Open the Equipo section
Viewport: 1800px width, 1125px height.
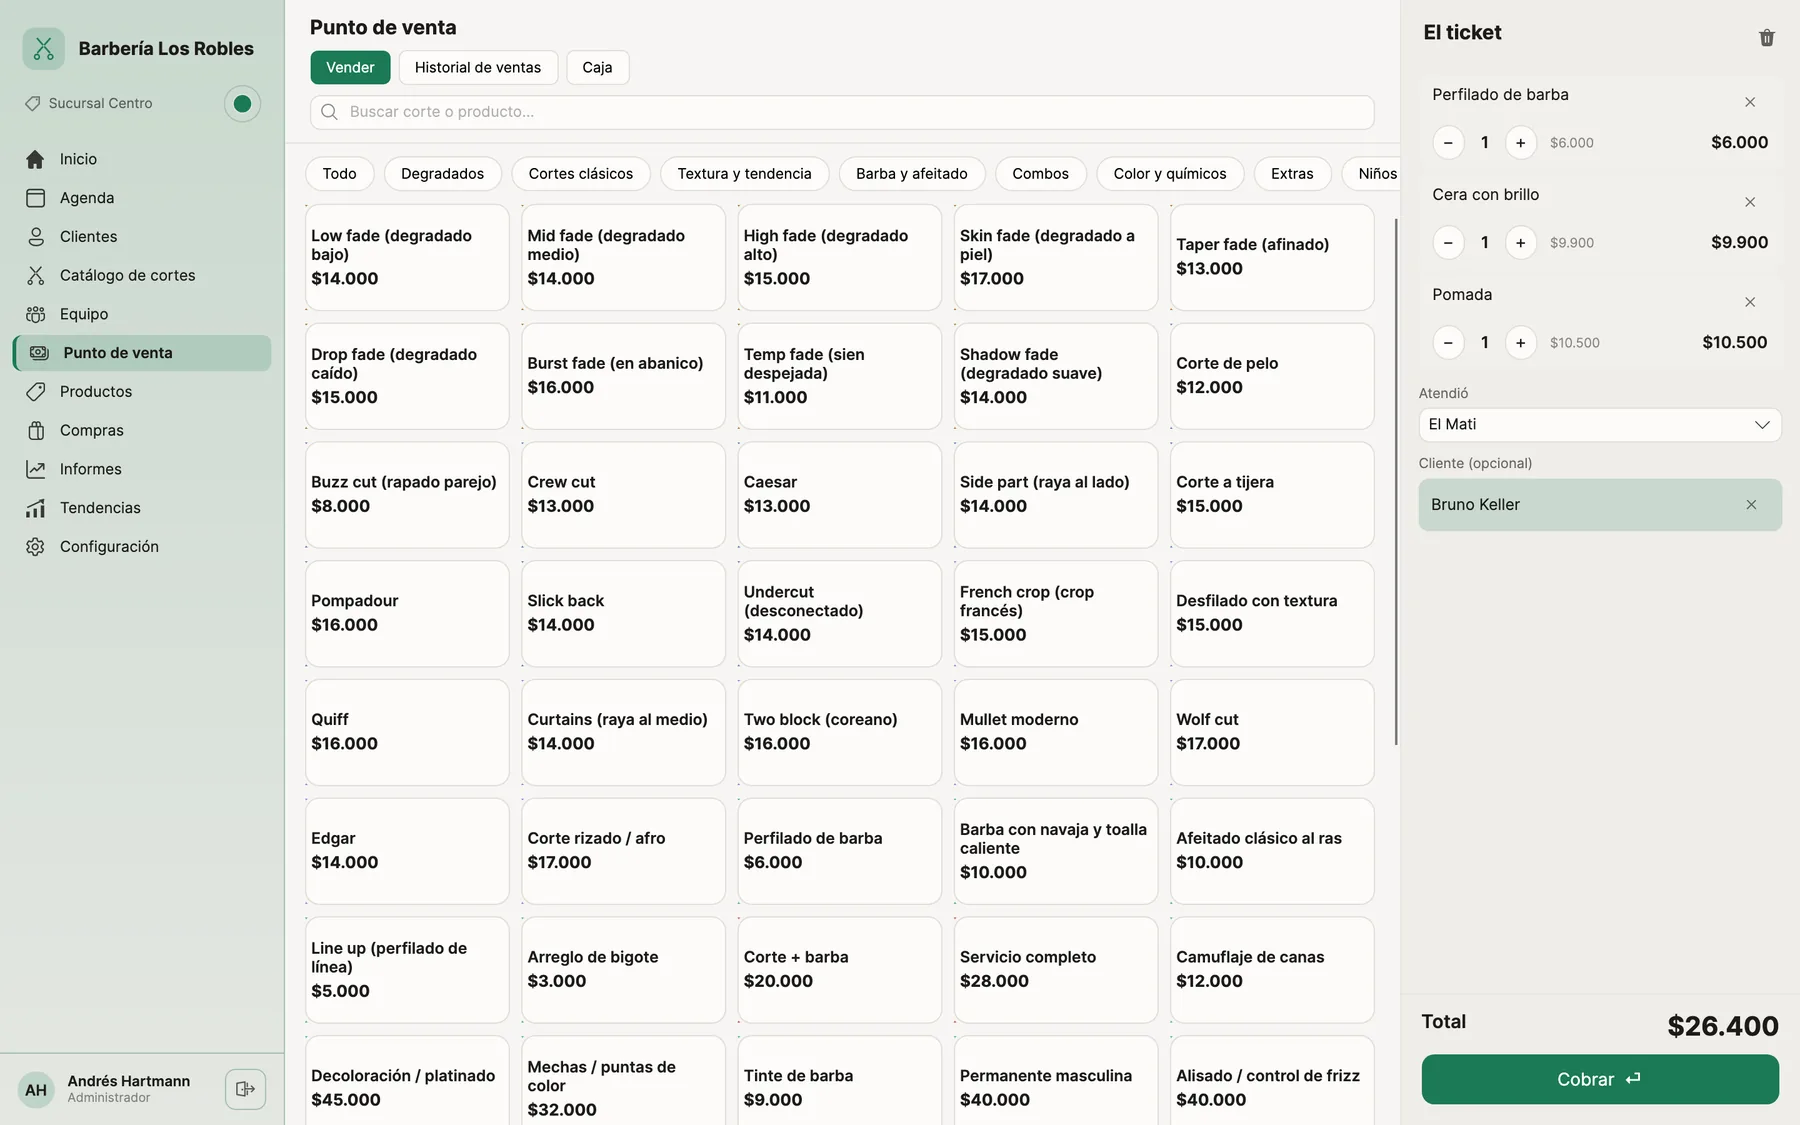click(x=142, y=314)
